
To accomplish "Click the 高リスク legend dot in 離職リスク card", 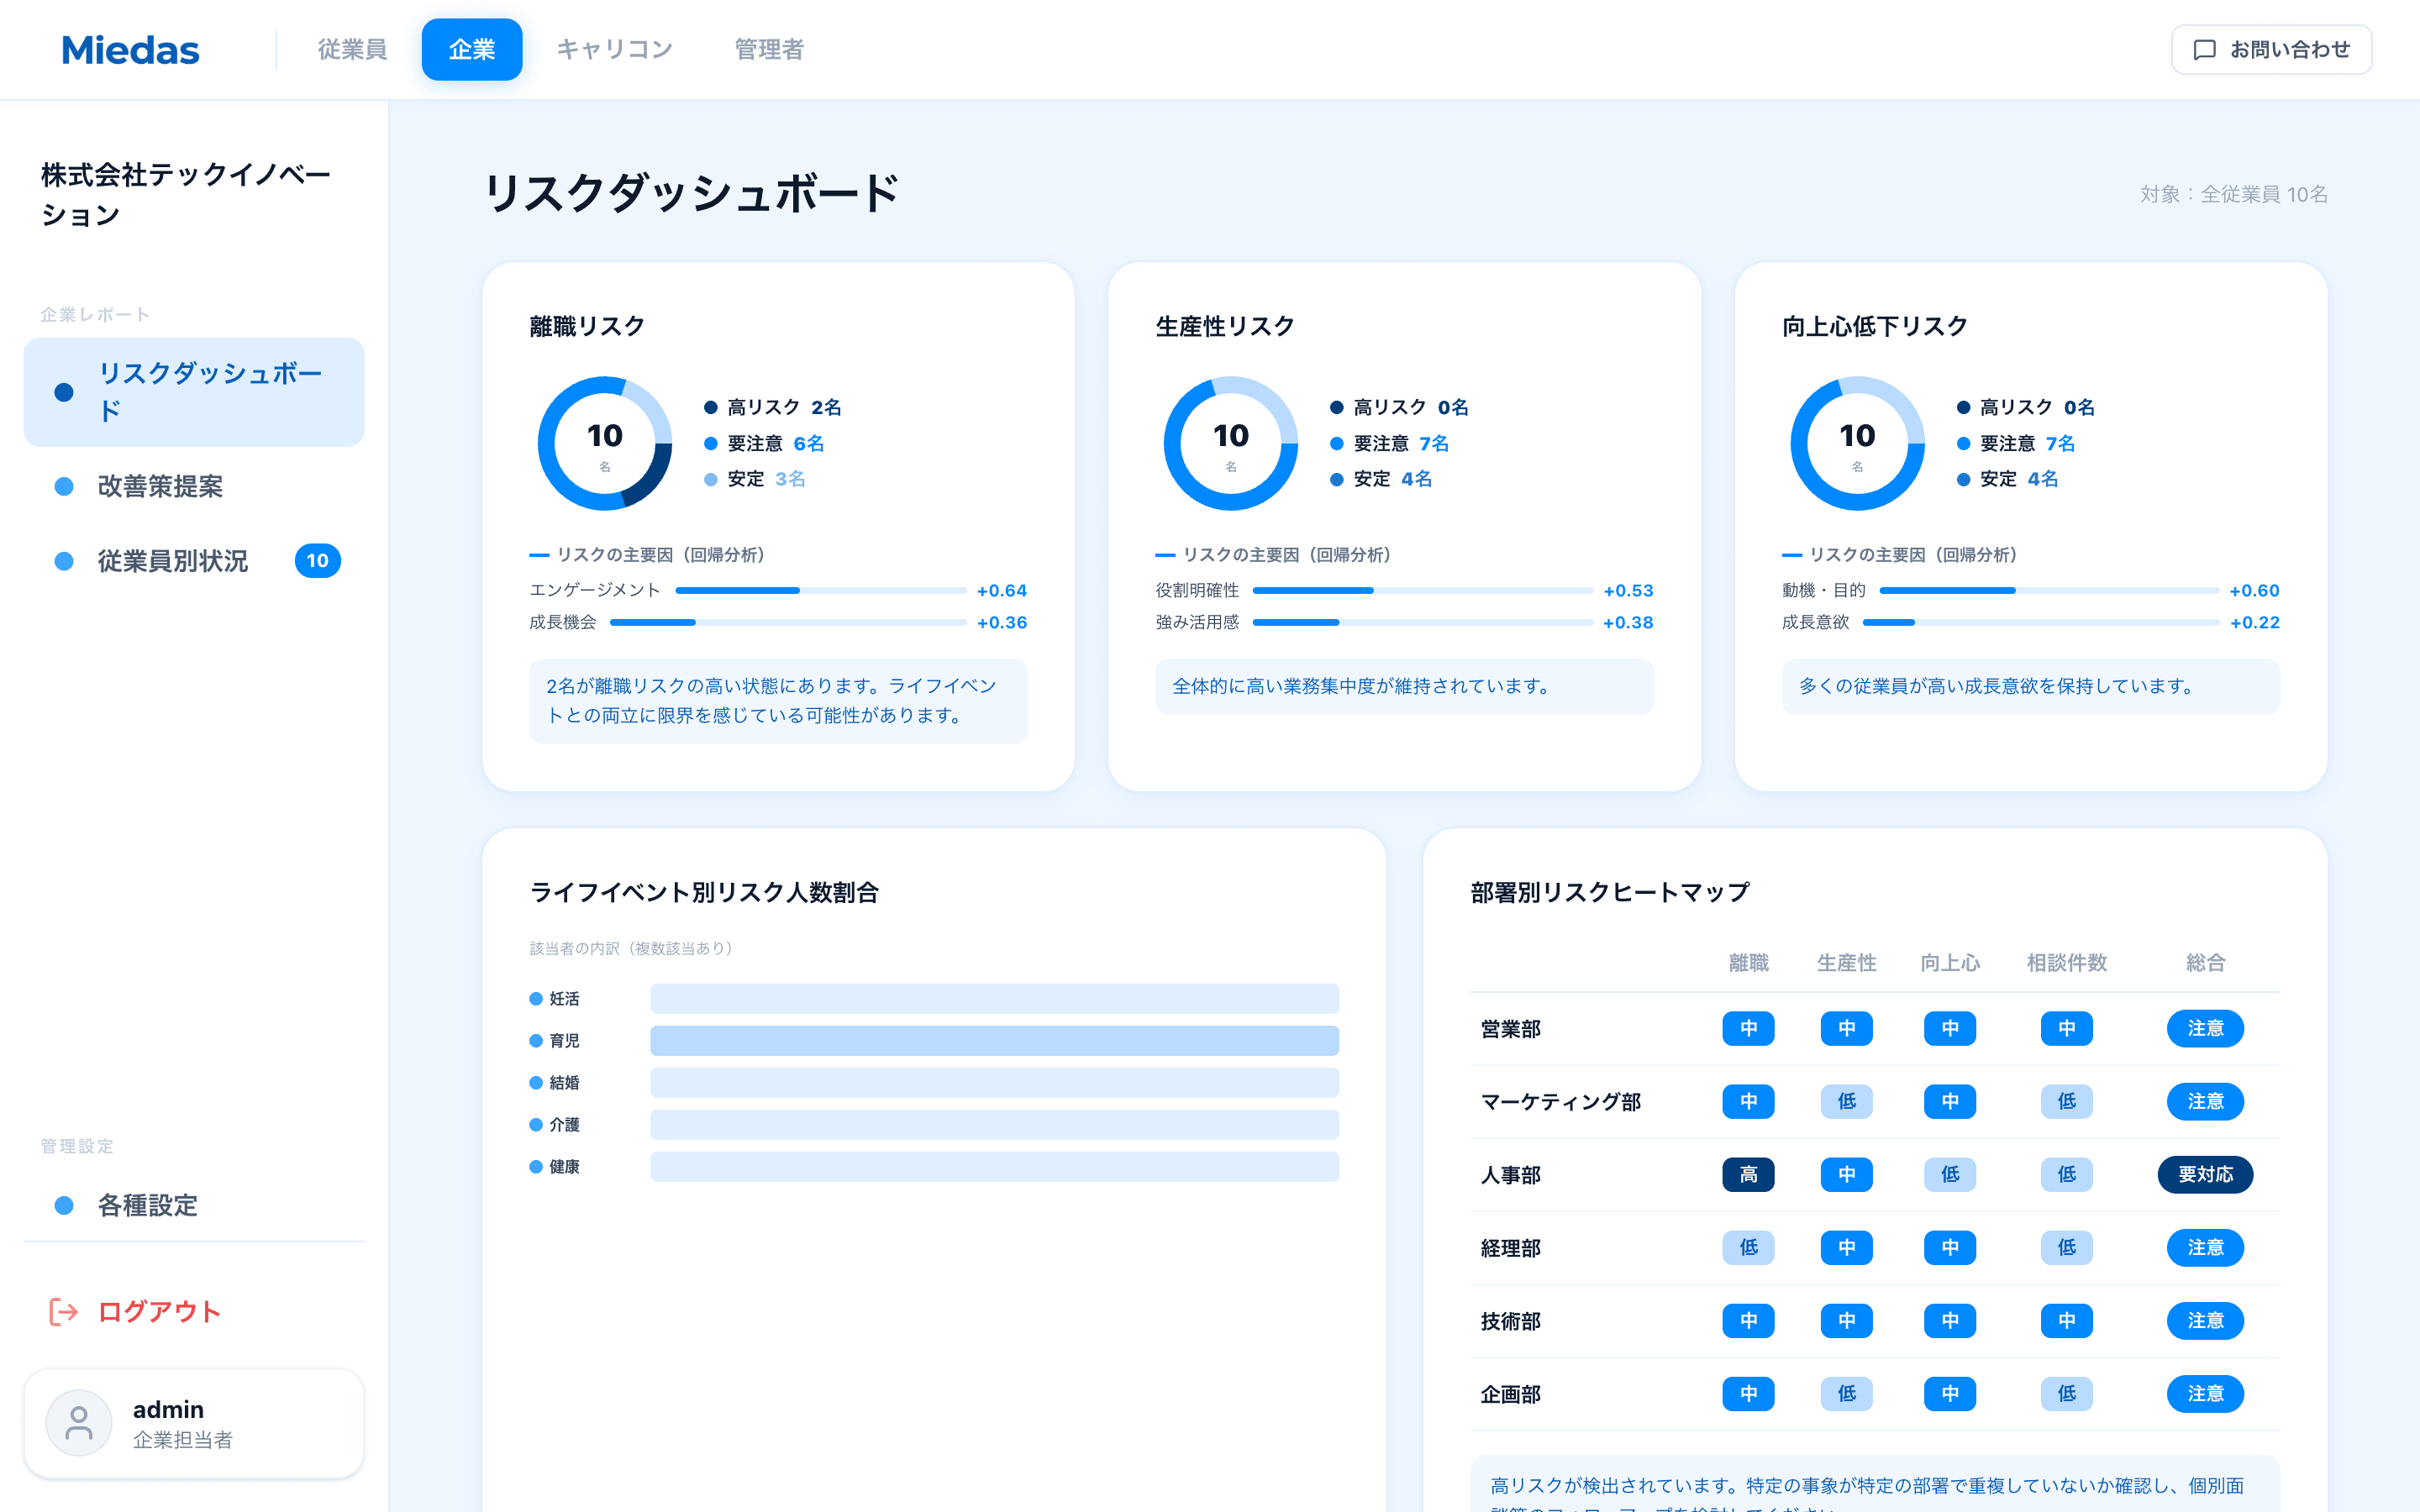I will (x=711, y=407).
